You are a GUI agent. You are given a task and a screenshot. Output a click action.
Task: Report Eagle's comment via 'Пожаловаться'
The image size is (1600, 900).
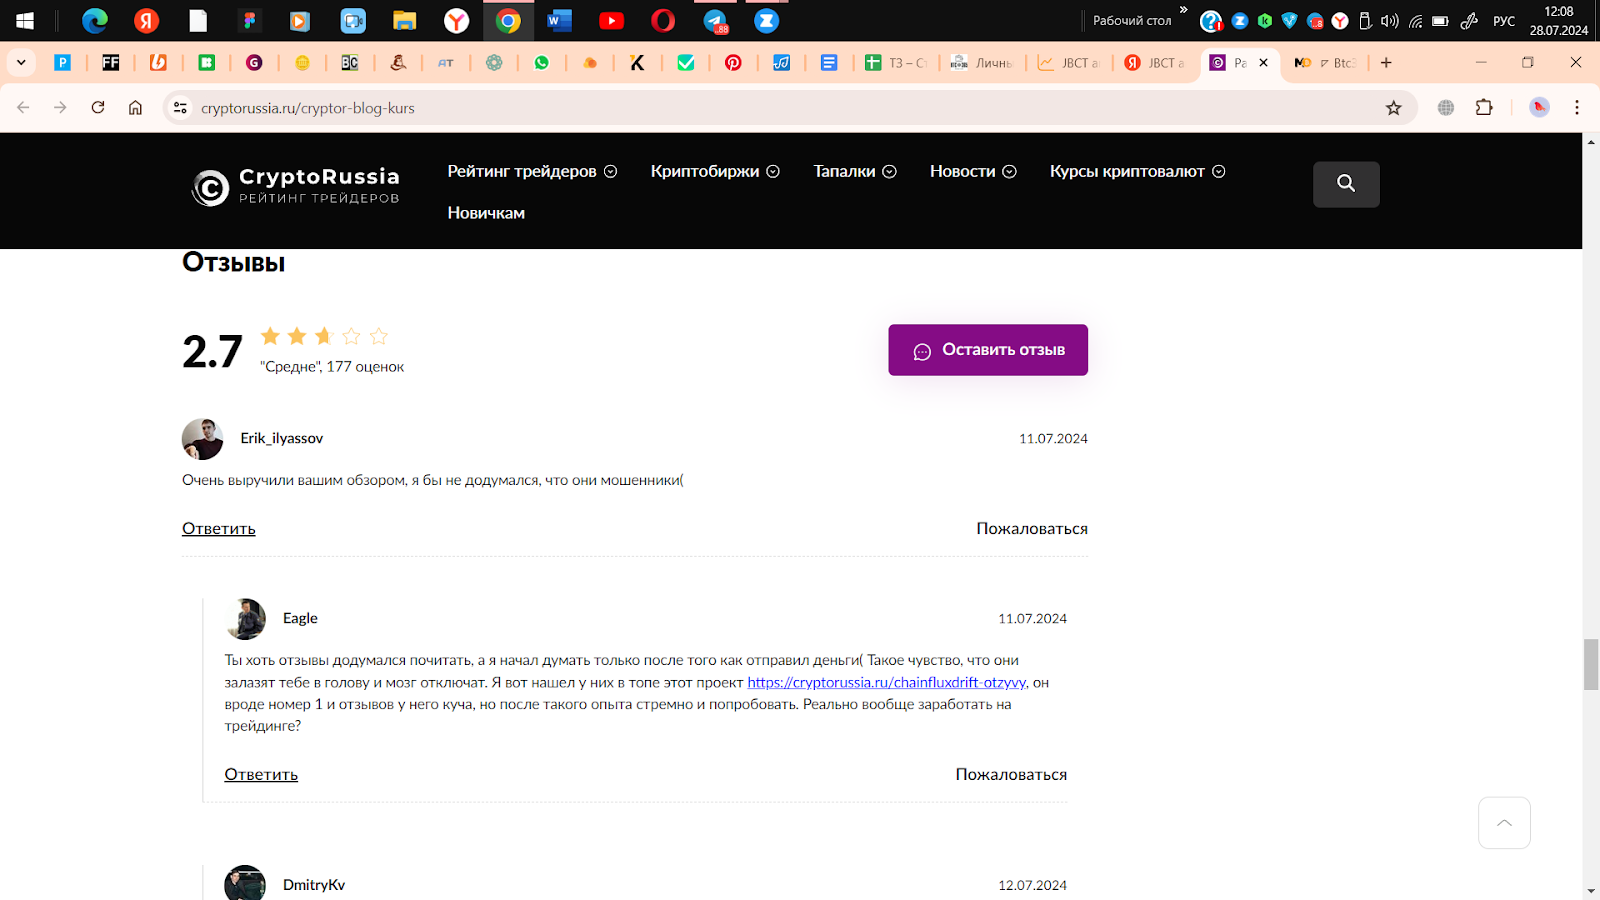coord(1011,774)
